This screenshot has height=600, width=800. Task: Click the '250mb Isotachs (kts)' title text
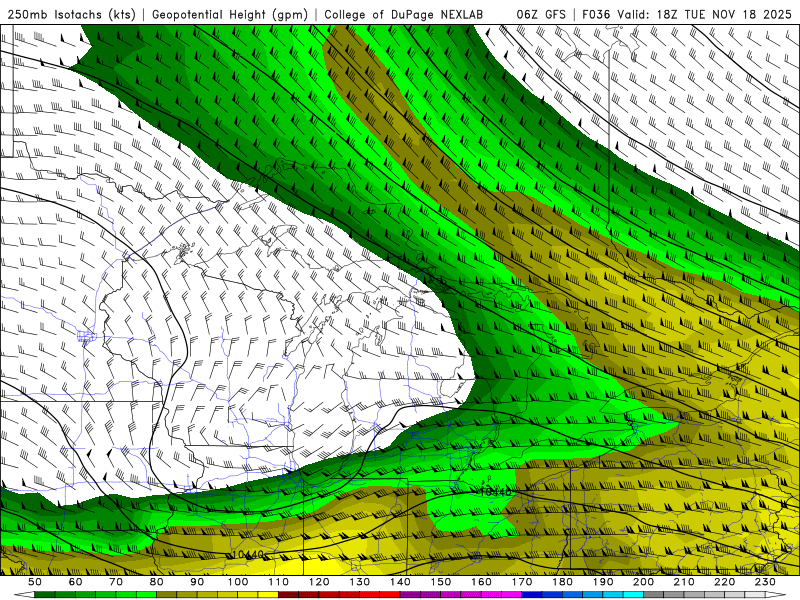(71, 14)
